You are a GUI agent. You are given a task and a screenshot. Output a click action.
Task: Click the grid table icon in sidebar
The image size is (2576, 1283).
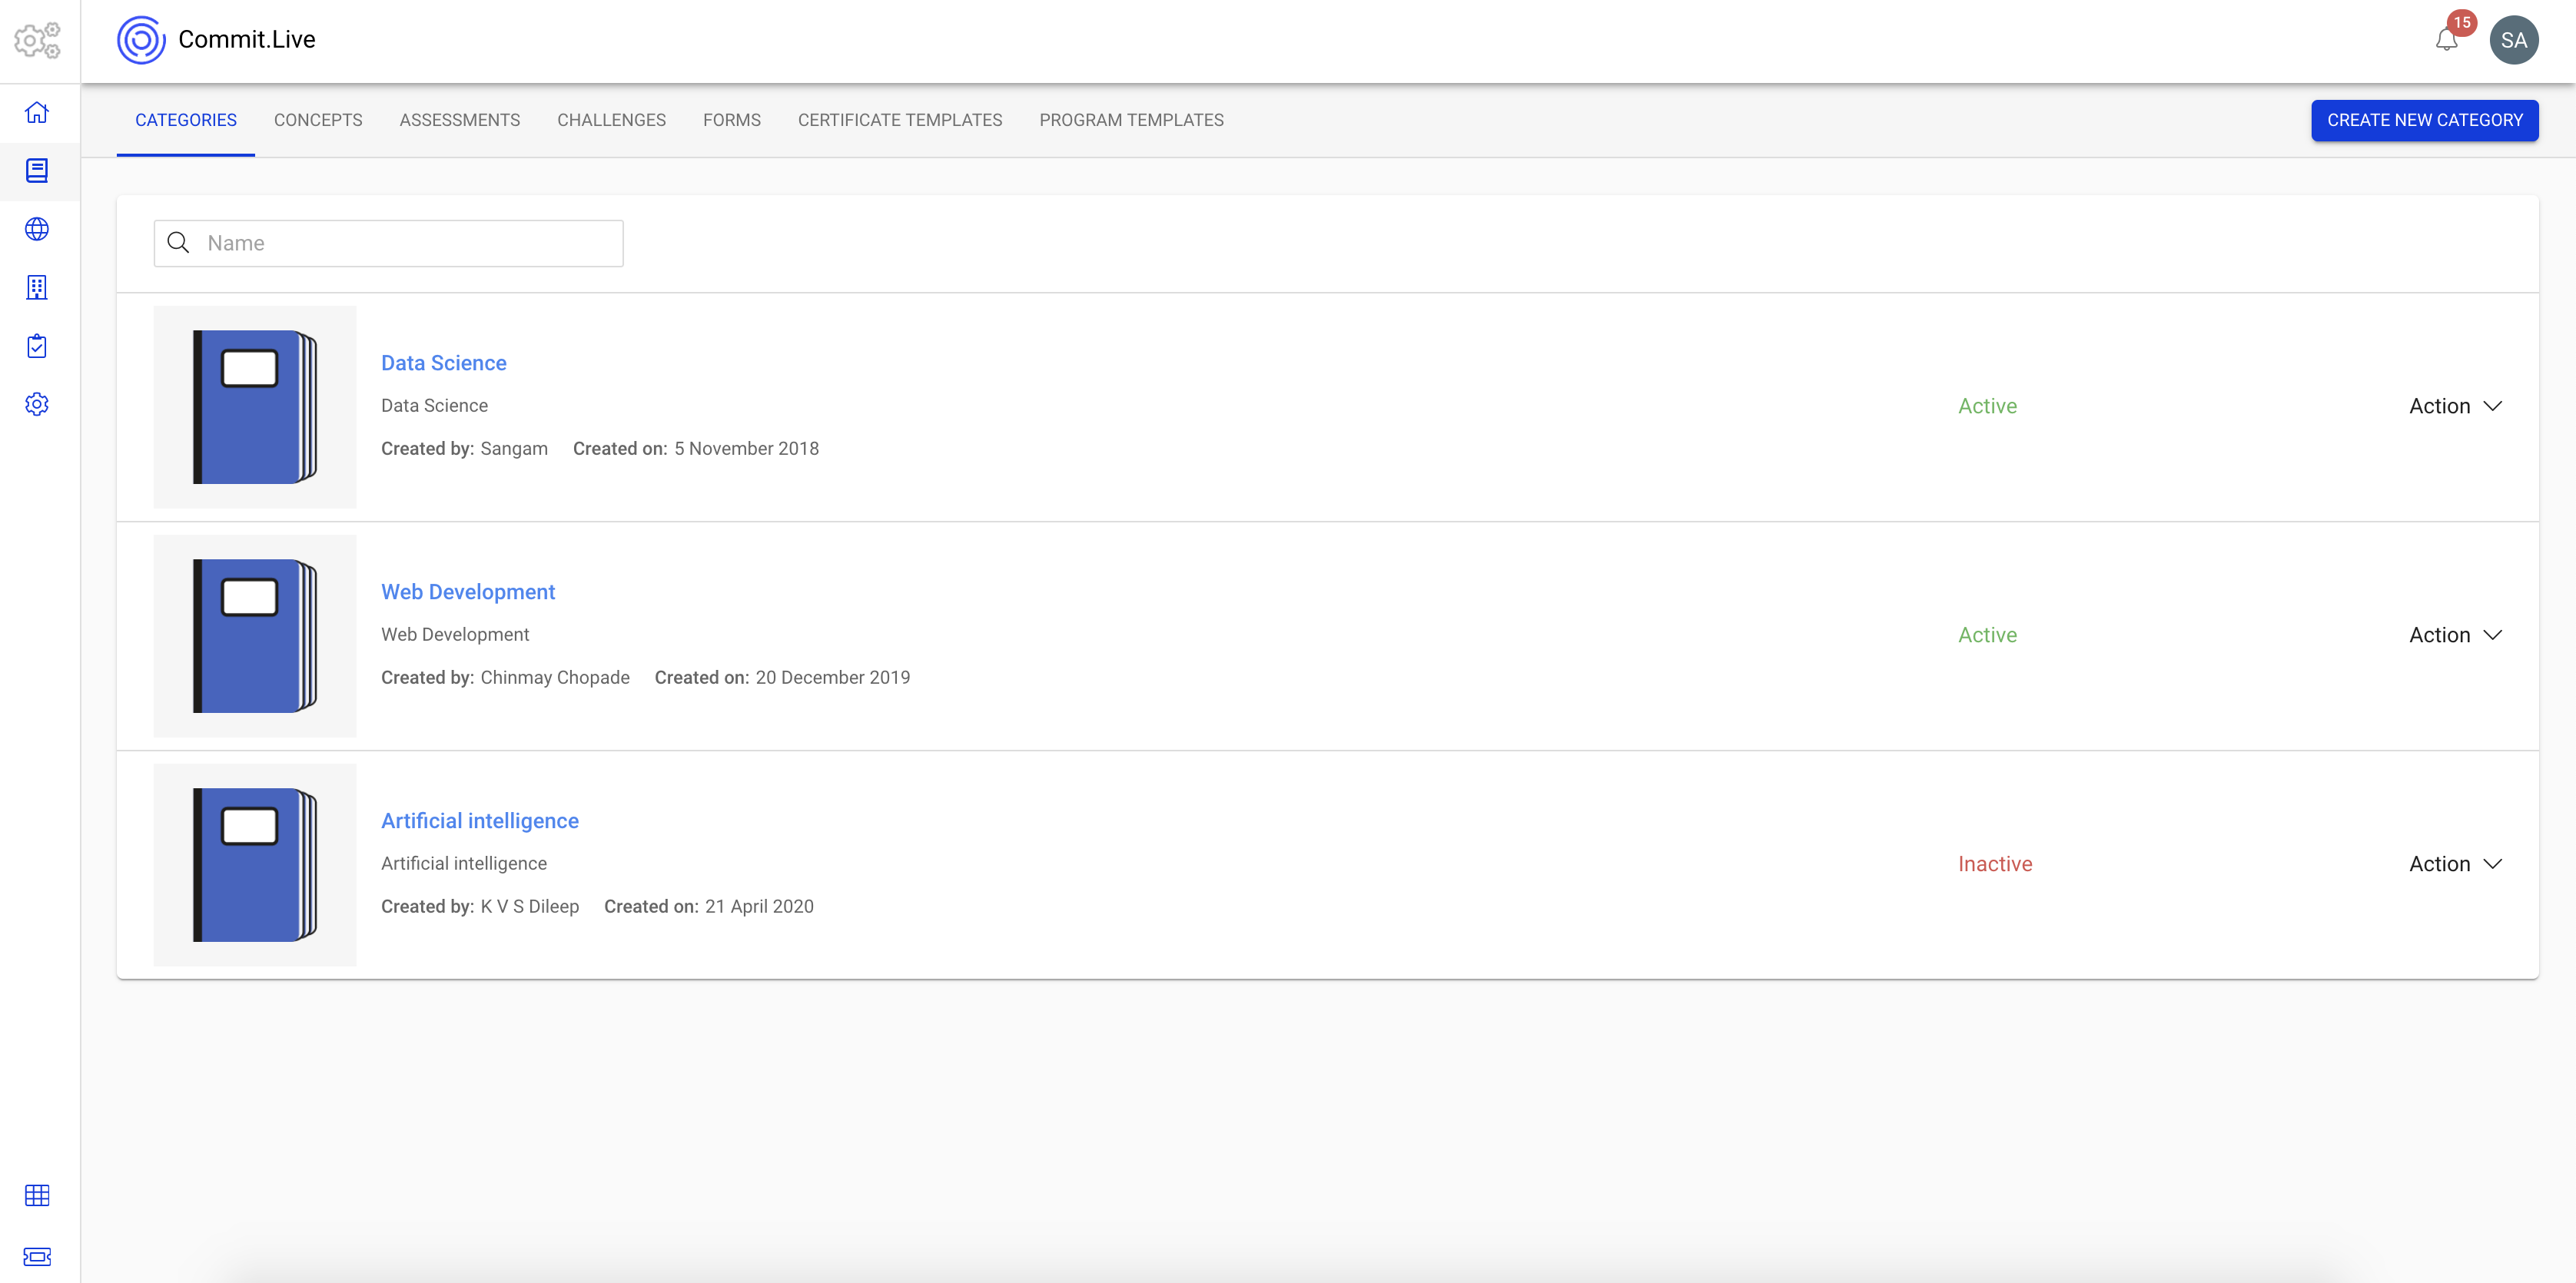(37, 1195)
